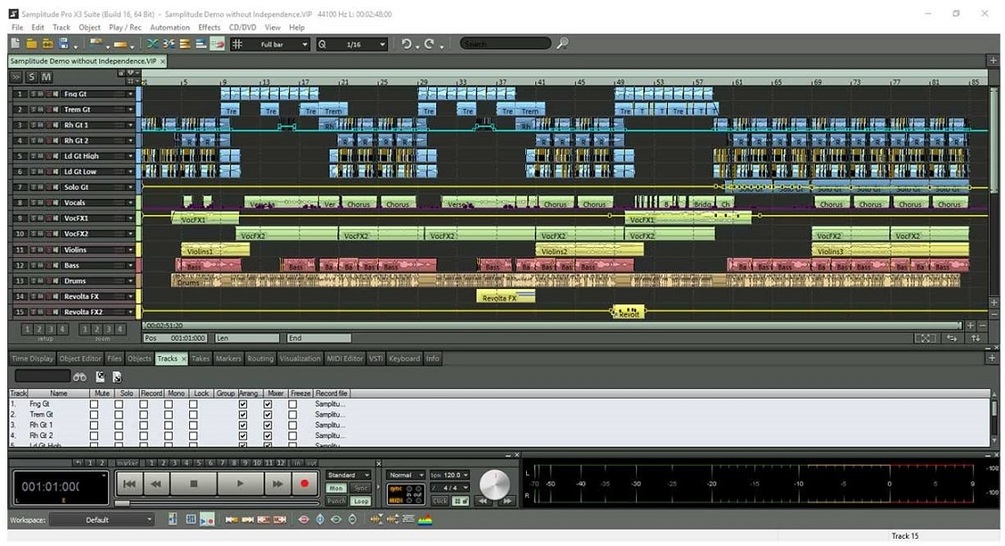This screenshot has width=1005, height=546.
Task: Switch to the MIDI Editor tab
Action: [x=345, y=358]
